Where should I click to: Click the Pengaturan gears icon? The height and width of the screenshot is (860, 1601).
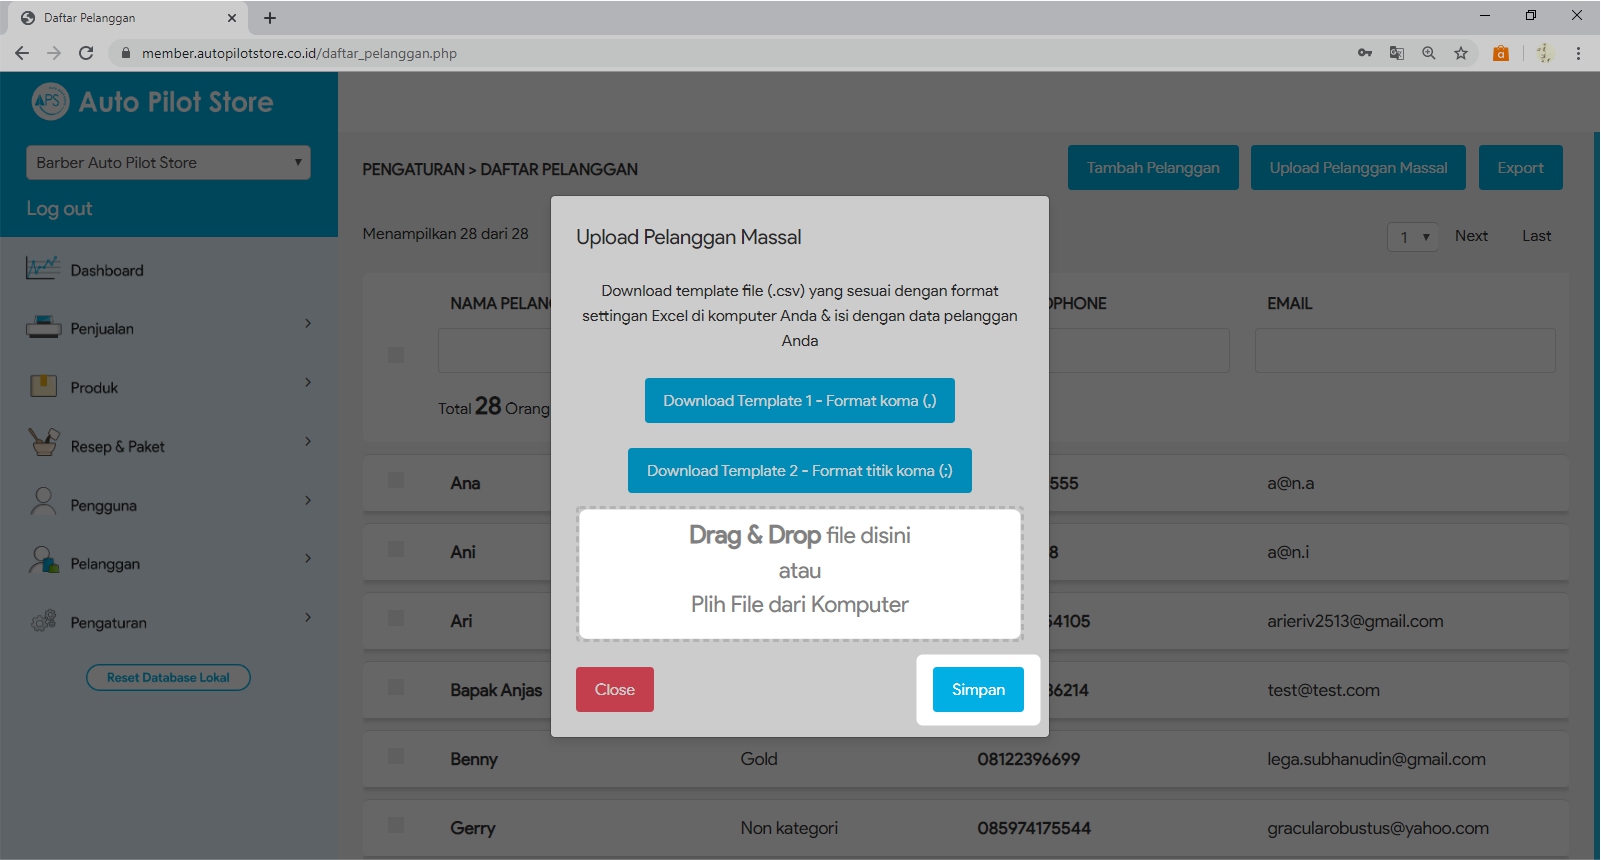click(43, 621)
